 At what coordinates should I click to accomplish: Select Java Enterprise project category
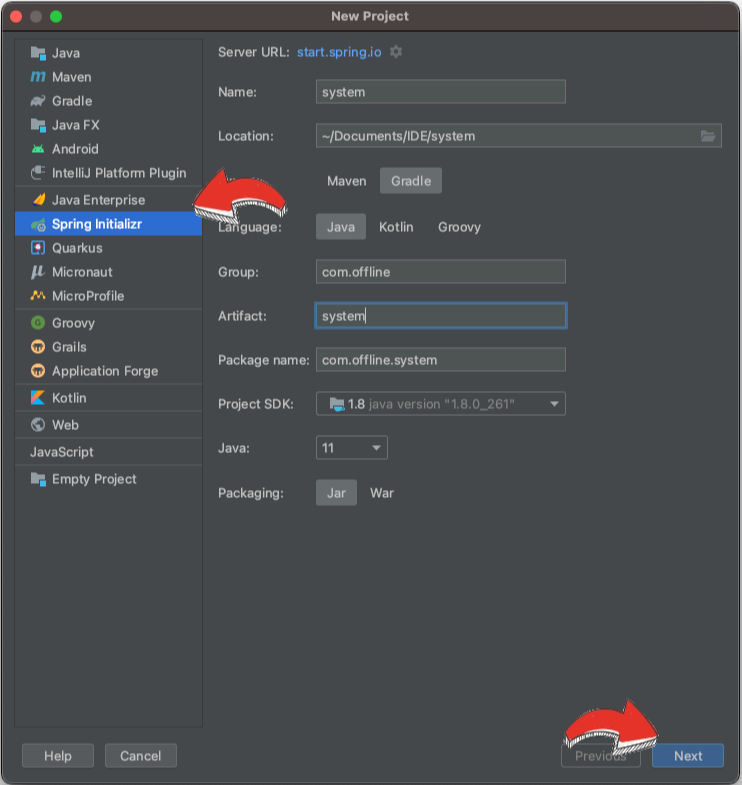[x=109, y=200]
